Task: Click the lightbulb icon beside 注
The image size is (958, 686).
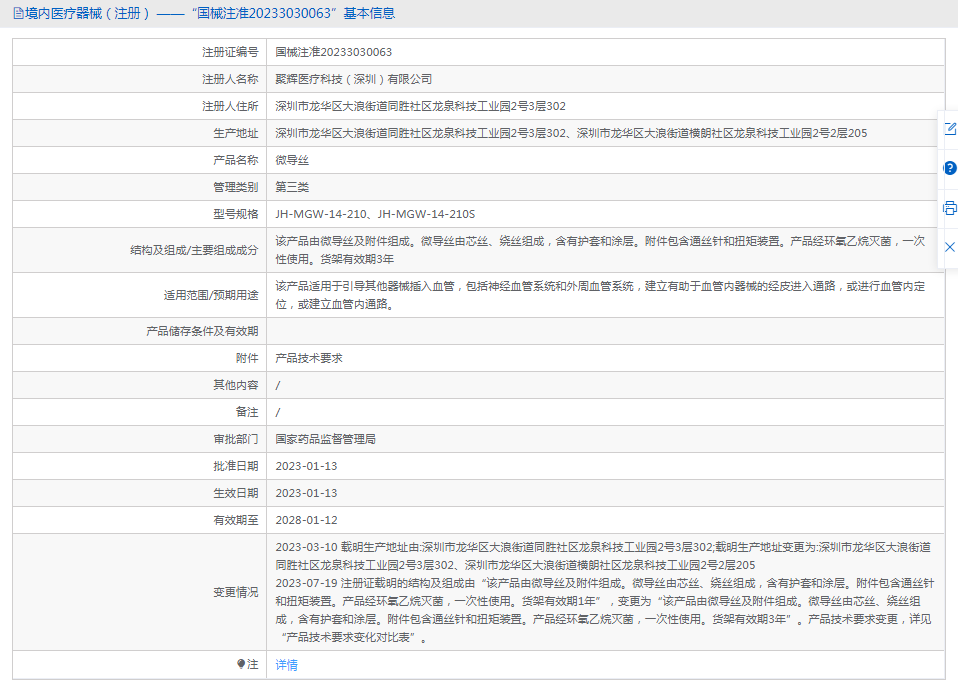Action: [241, 664]
